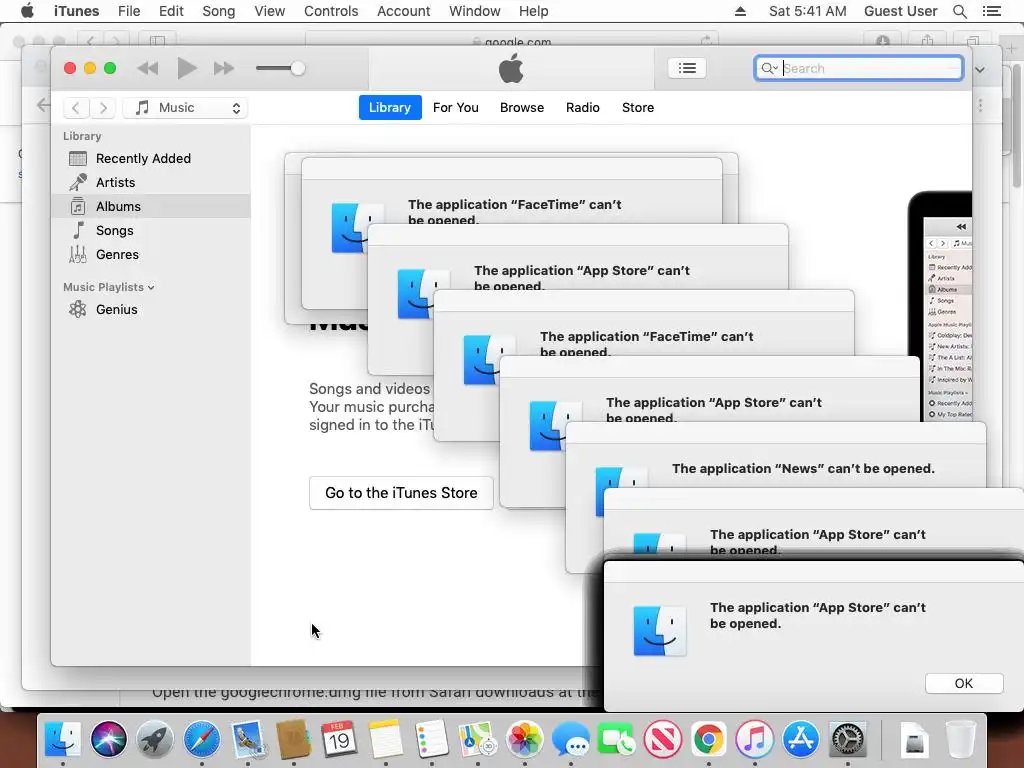Open the File menu
The image size is (1024, 768).
click(129, 11)
